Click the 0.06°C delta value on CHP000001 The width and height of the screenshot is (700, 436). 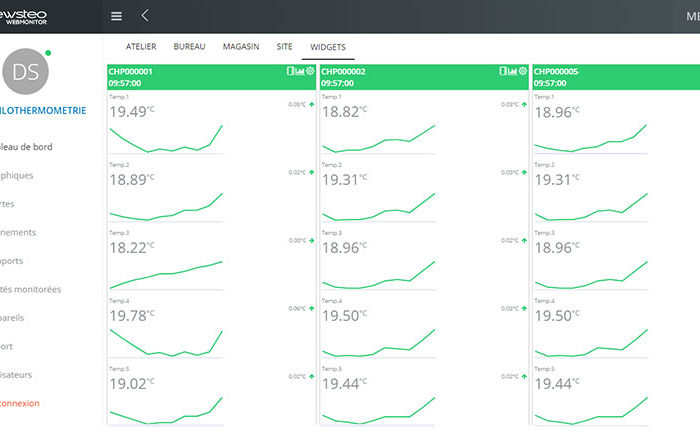[297, 308]
